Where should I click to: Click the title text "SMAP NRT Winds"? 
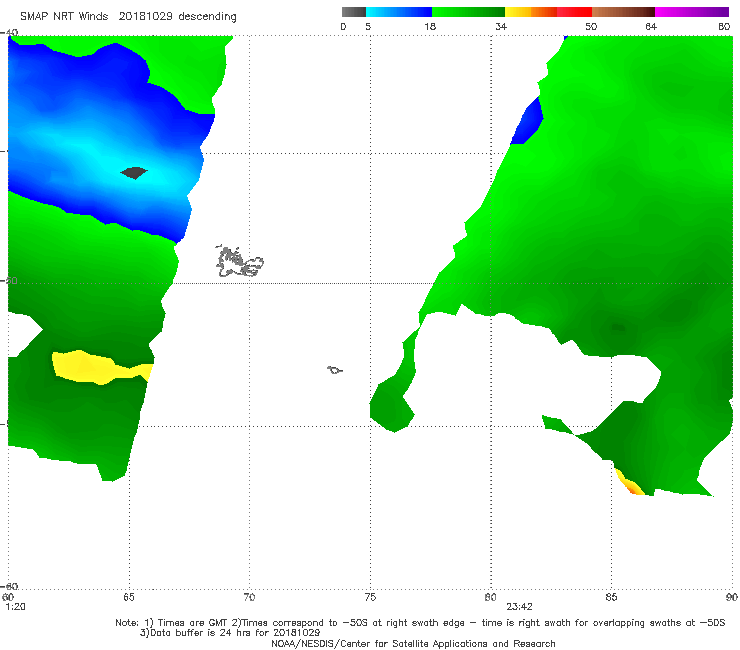point(64,17)
